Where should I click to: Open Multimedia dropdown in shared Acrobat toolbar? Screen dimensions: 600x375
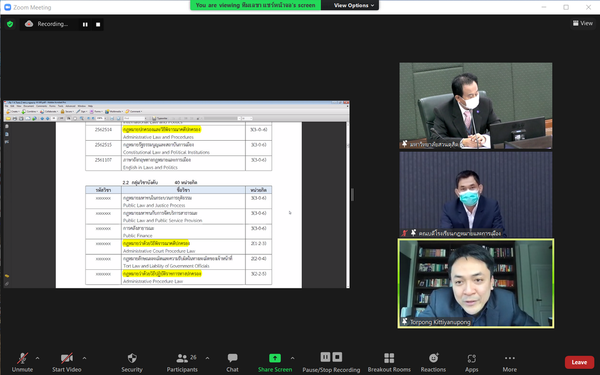[114, 111]
